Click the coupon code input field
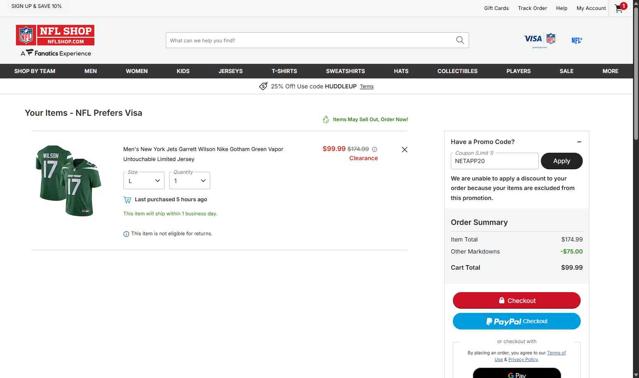Screen dimensions: 639x378 click(x=494, y=161)
